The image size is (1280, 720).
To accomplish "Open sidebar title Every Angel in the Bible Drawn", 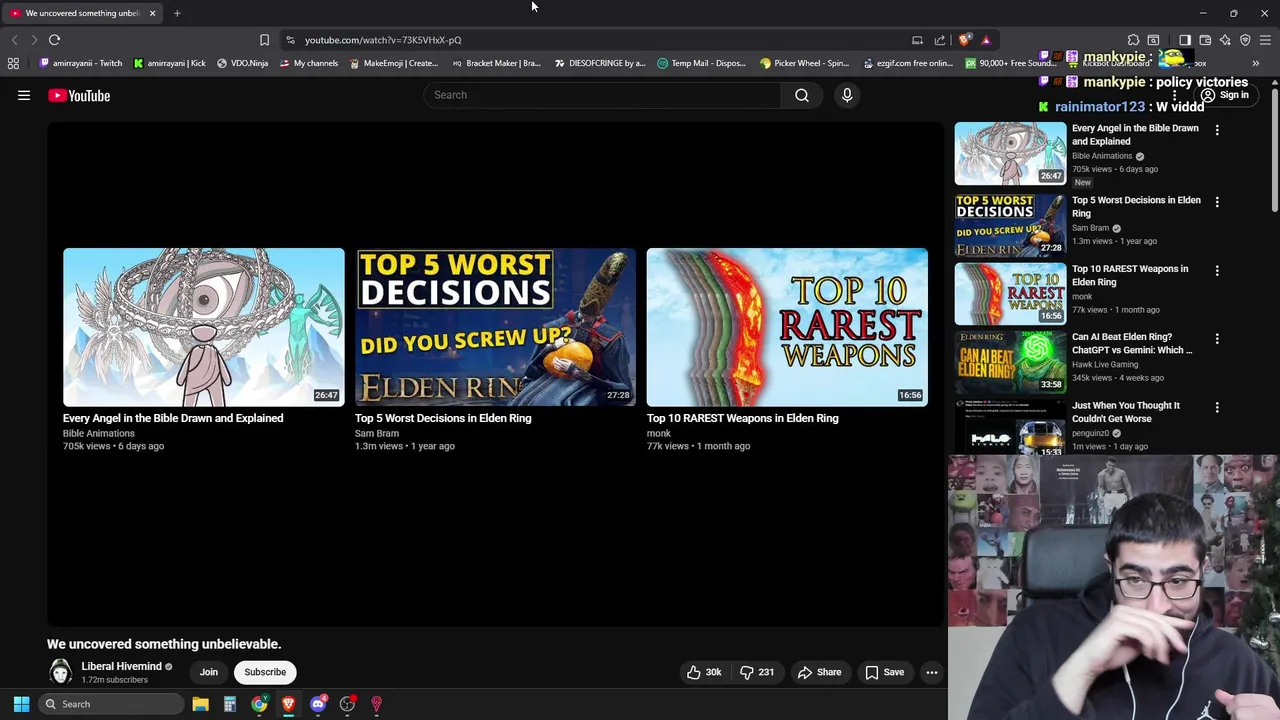I will click(x=1135, y=135).
